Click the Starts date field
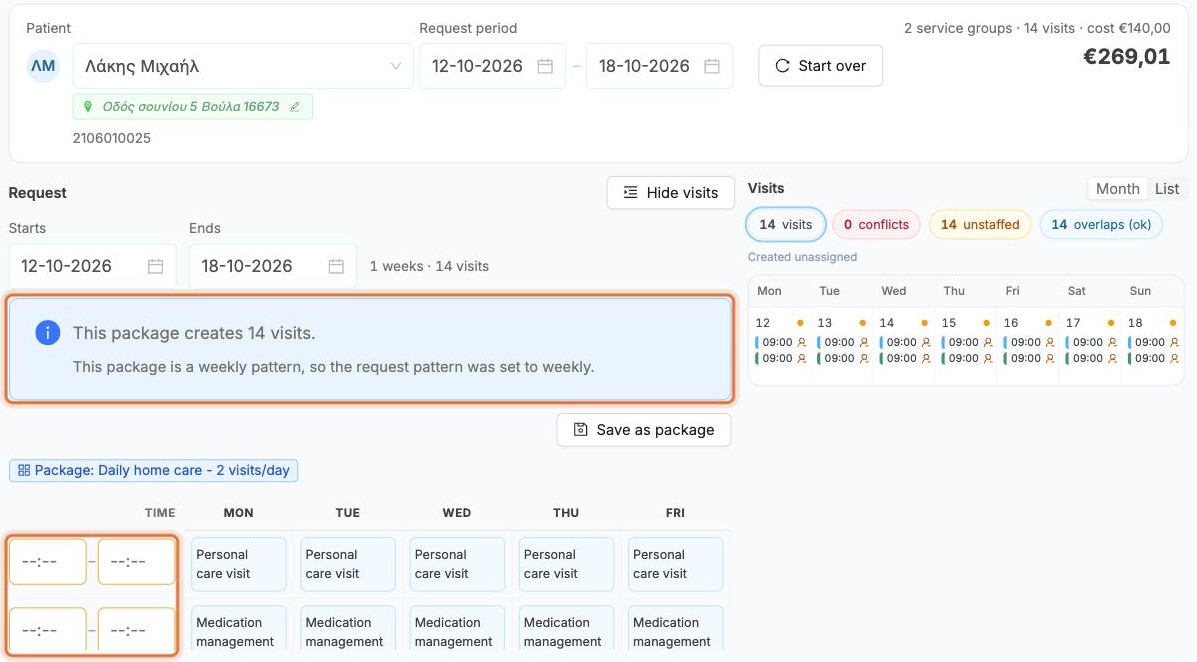The width and height of the screenshot is (1197, 662). tap(92, 266)
